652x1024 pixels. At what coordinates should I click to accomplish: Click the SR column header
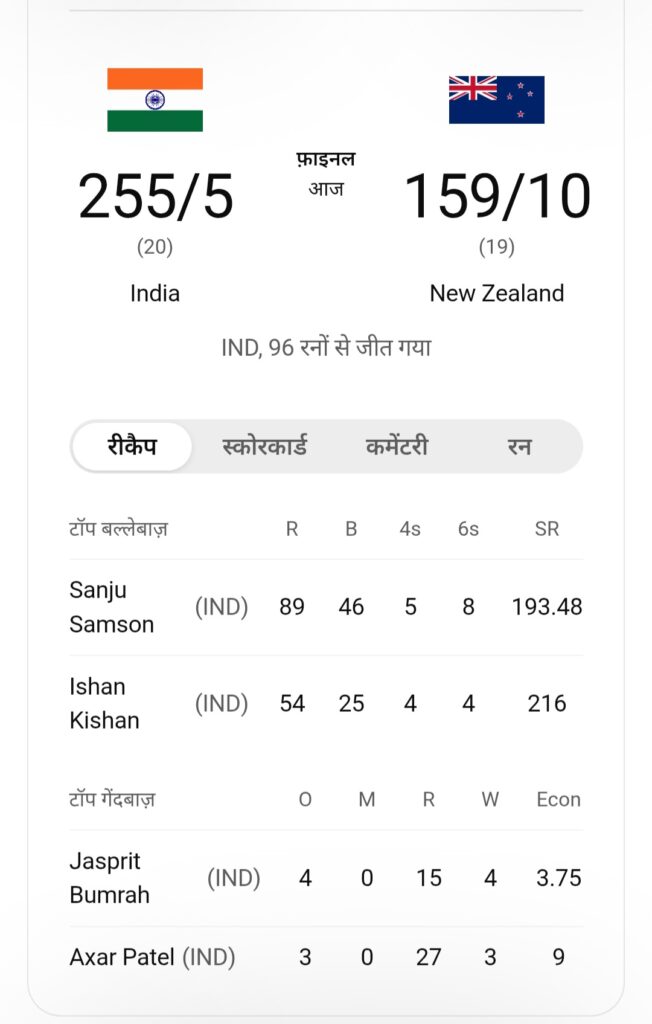pyautogui.click(x=547, y=529)
